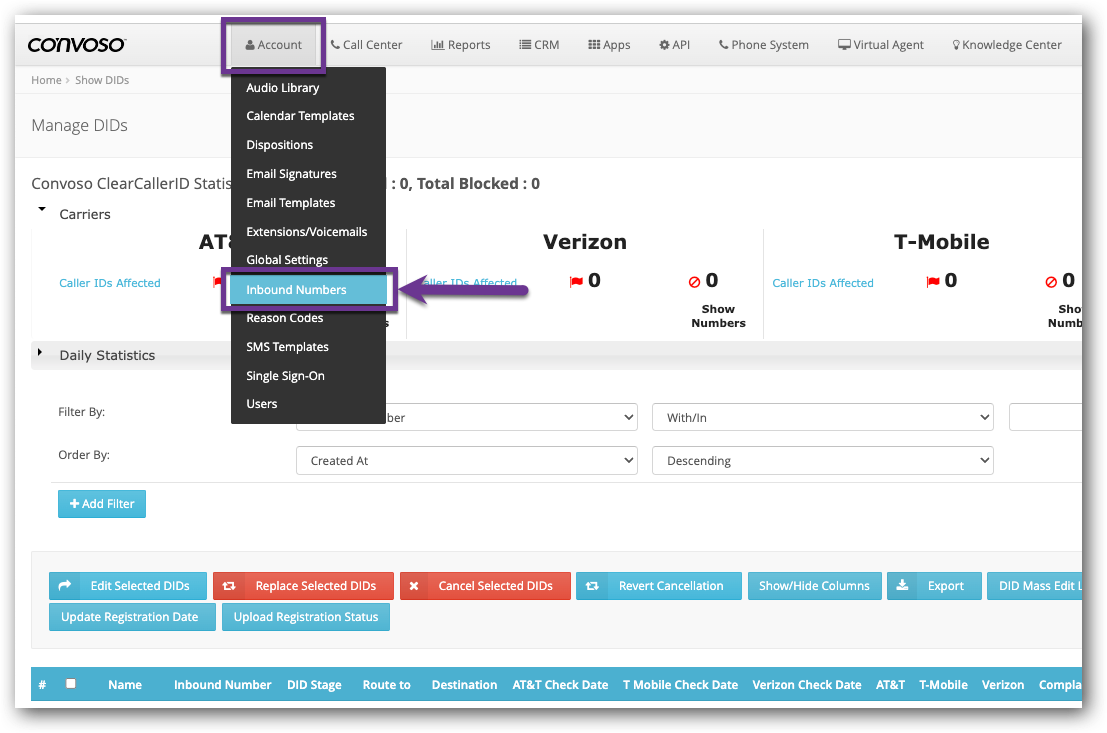The width and height of the screenshot is (1107, 733).
Task: Sort by Route to column header
Action: [x=386, y=685]
